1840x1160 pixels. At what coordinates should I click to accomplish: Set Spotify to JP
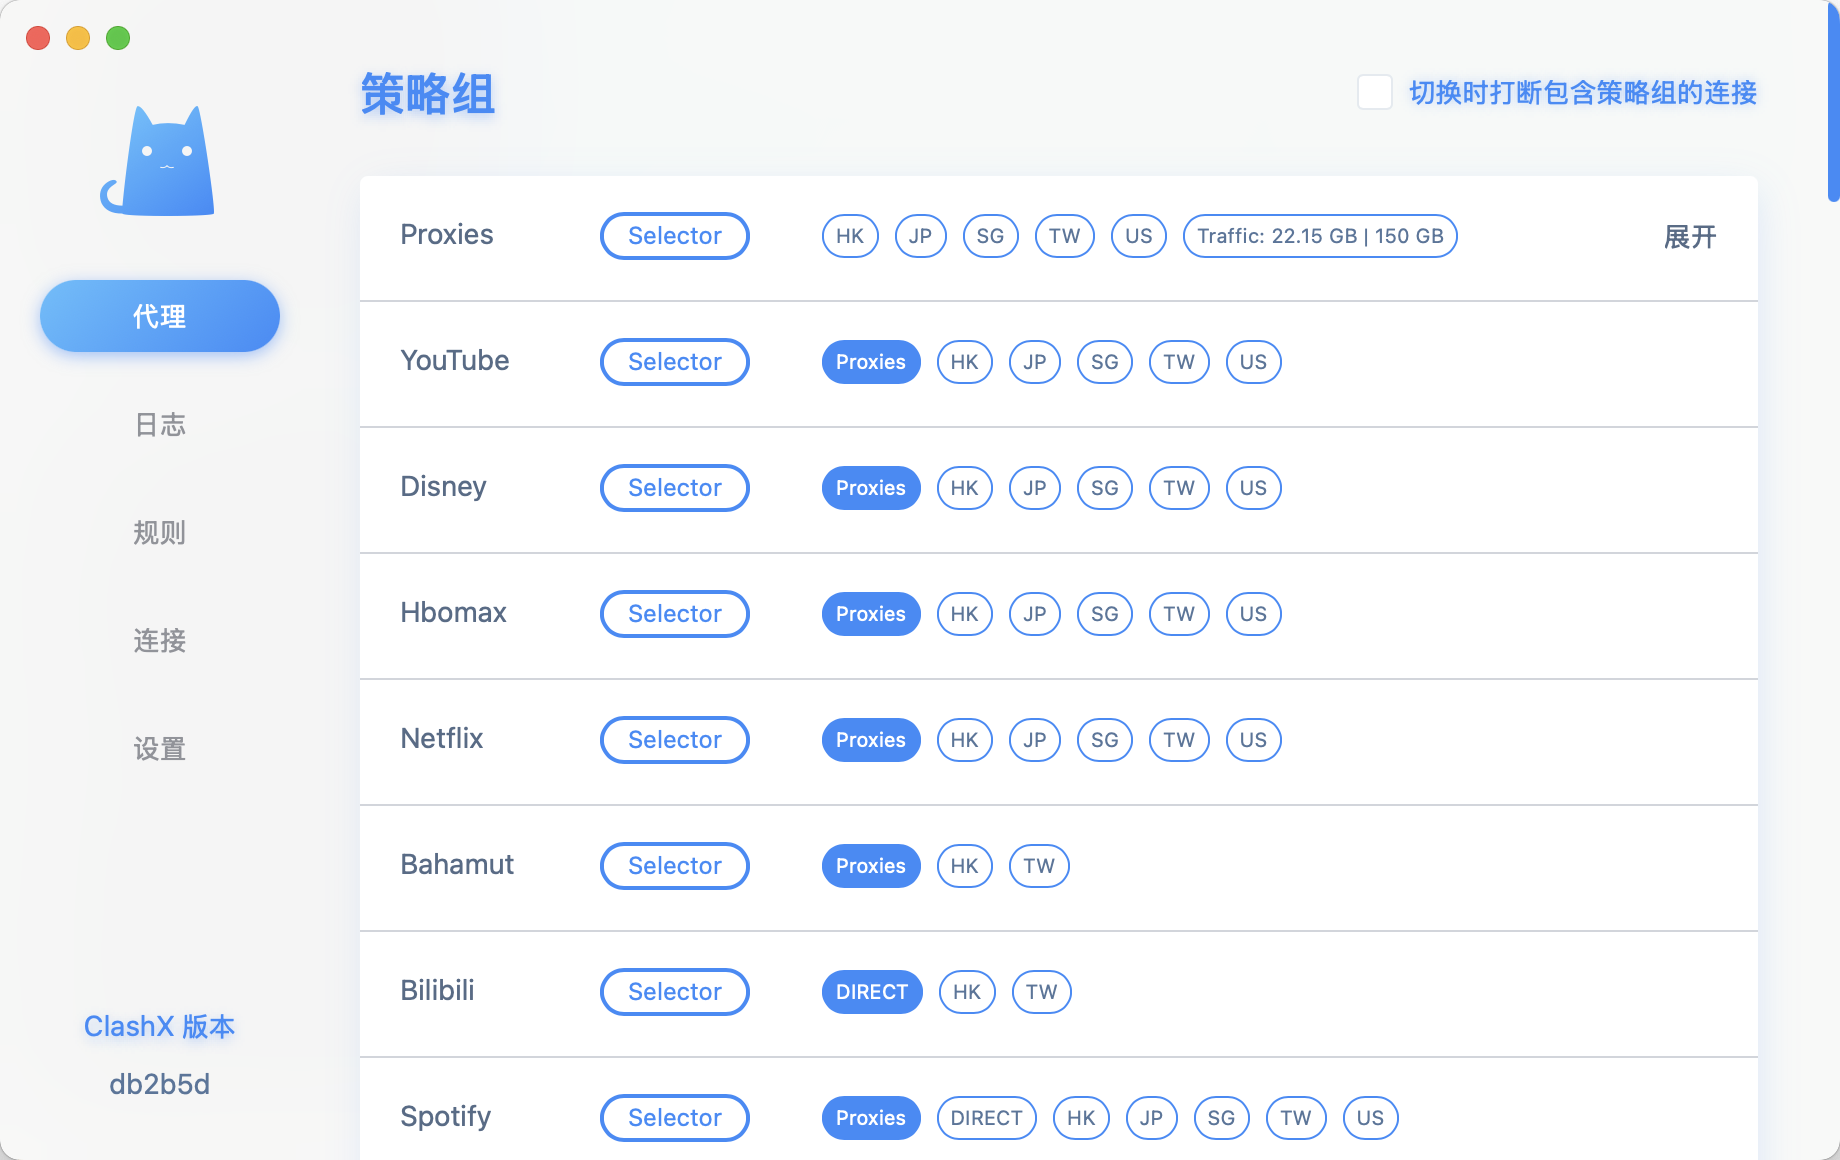pyautogui.click(x=1152, y=1118)
